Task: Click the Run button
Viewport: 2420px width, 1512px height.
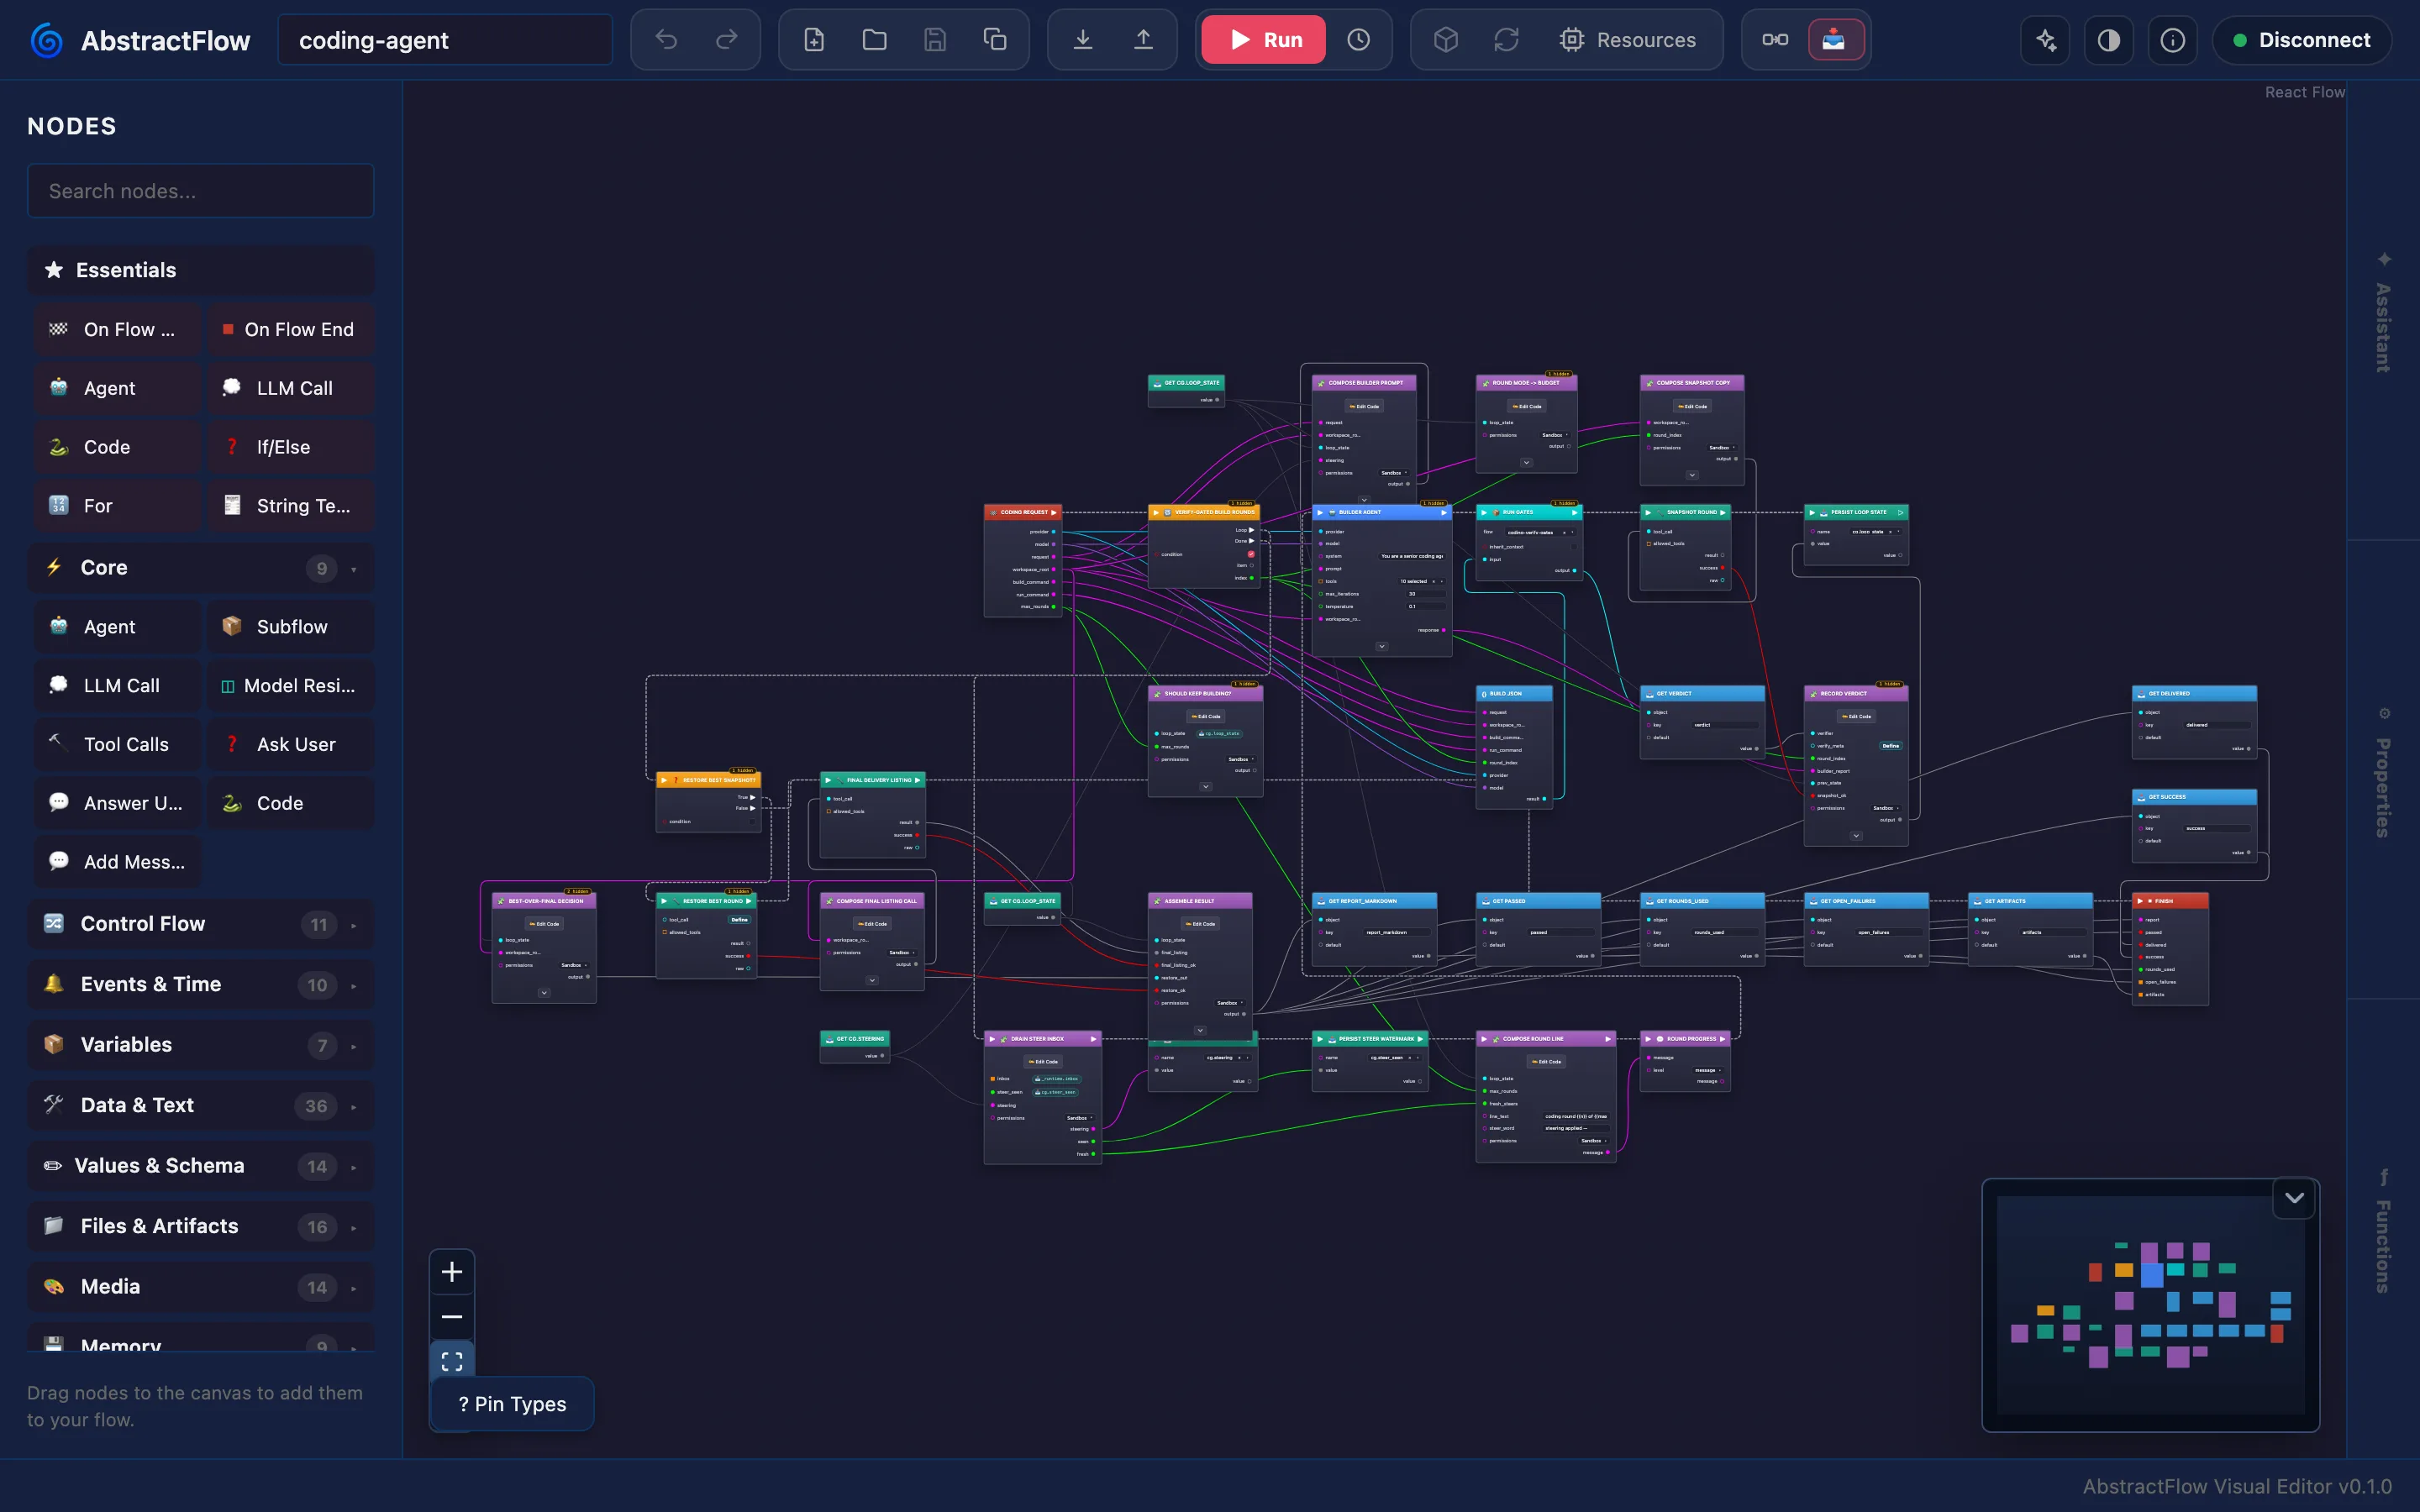Action: tap(1264, 40)
